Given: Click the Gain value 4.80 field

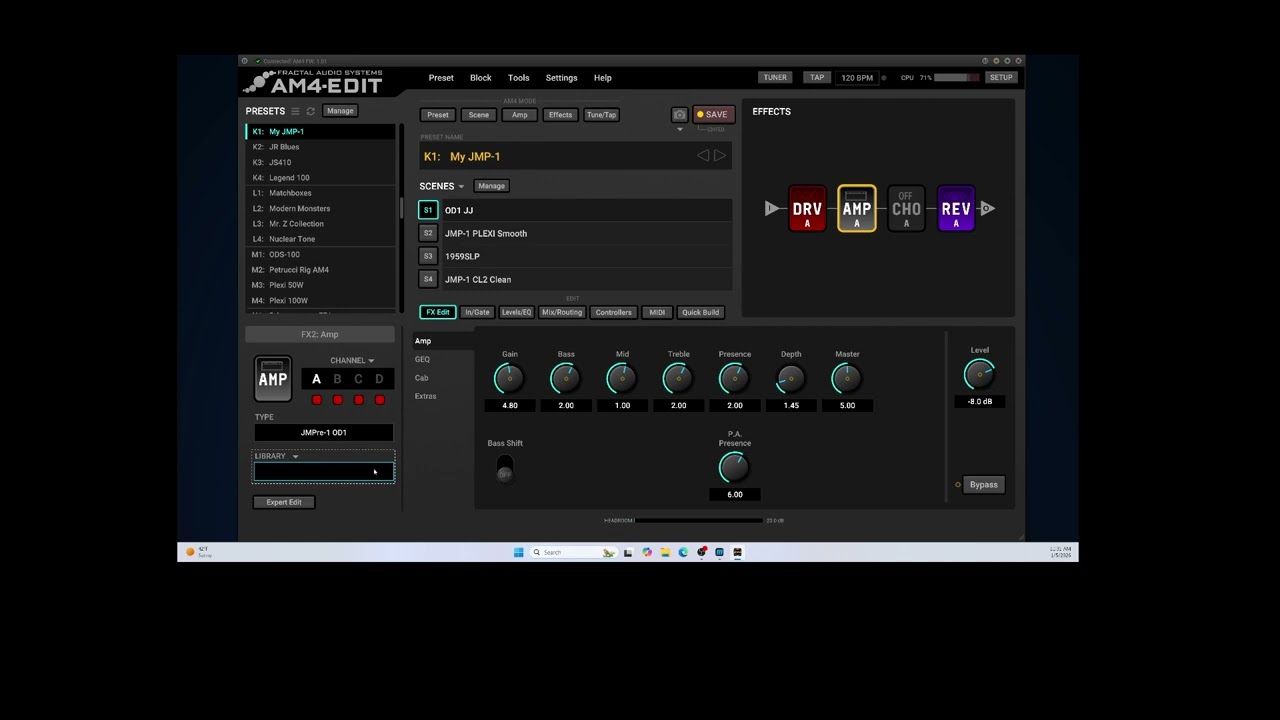Looking at the screenshot, I should [x=510, y=406].
